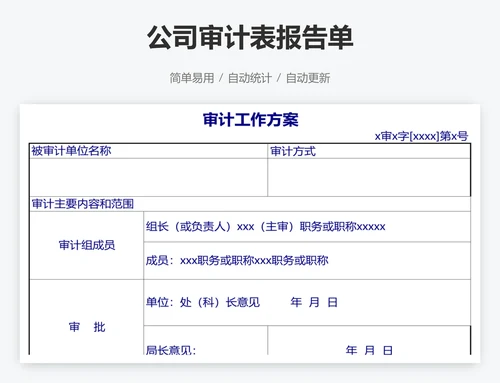Select the 被审计单位名称 label cell
Image resolution: width=500 pixels, height=383 pixels.
point(148,151)
